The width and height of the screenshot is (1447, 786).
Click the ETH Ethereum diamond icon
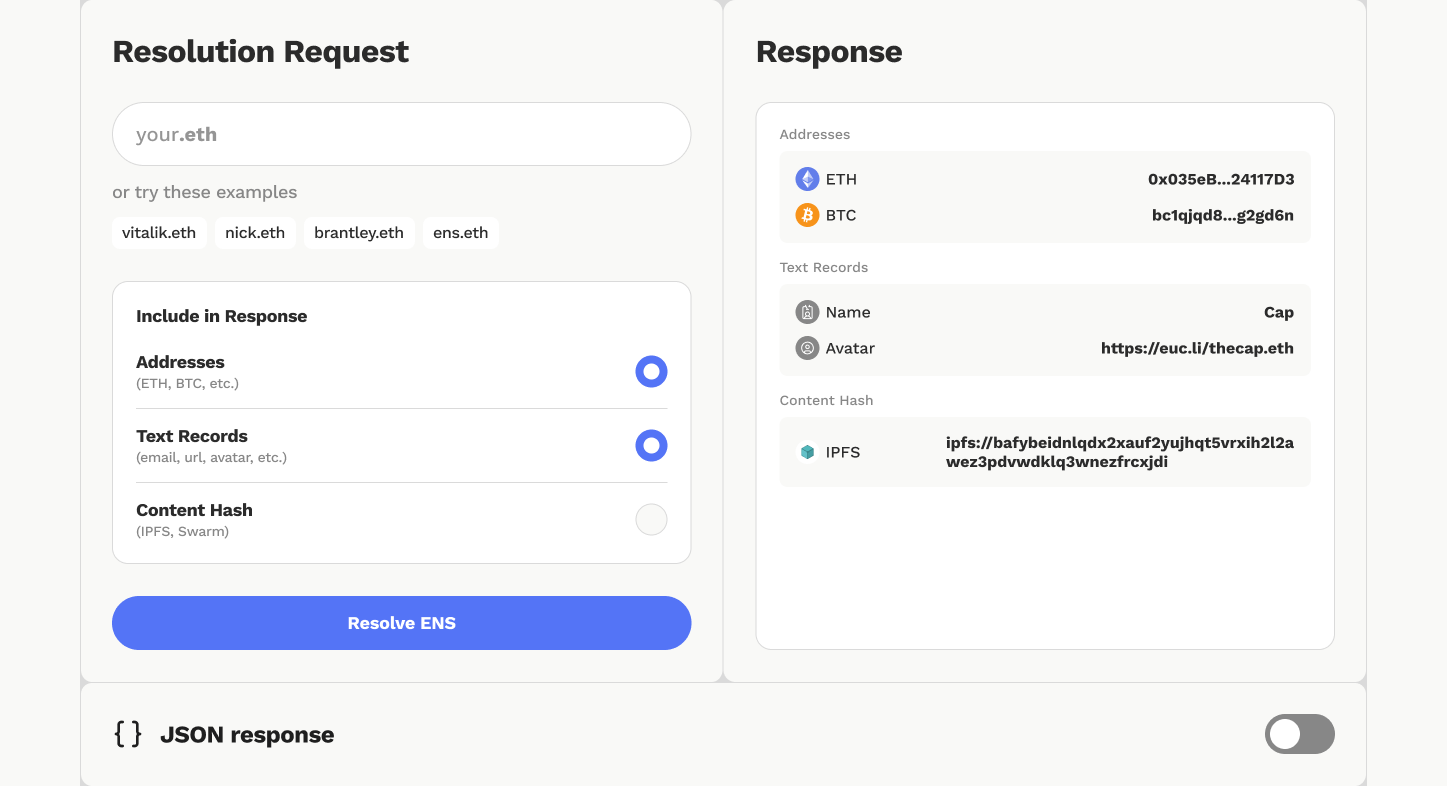(807, 179)
